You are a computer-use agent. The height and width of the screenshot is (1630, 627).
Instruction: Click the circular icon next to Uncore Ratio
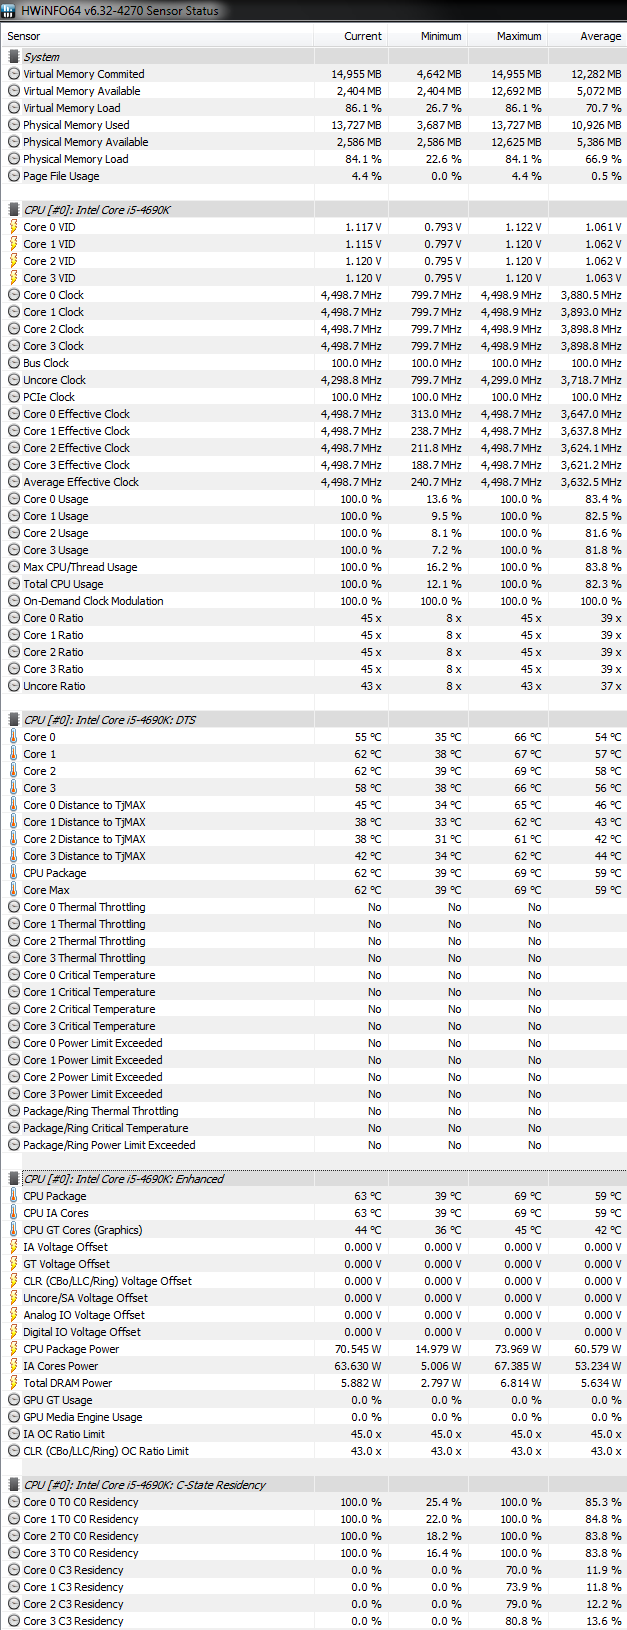pos(14,686)
